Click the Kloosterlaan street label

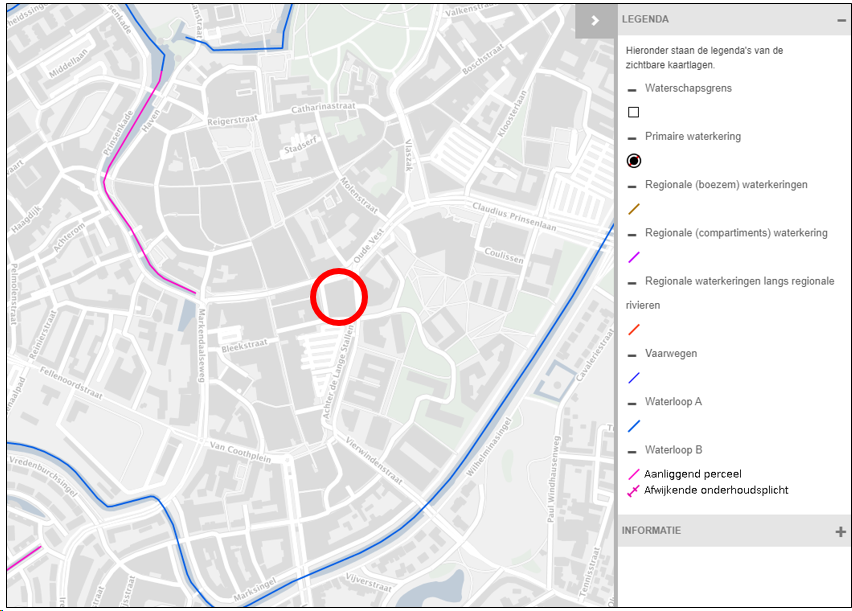tap(512, 114)
